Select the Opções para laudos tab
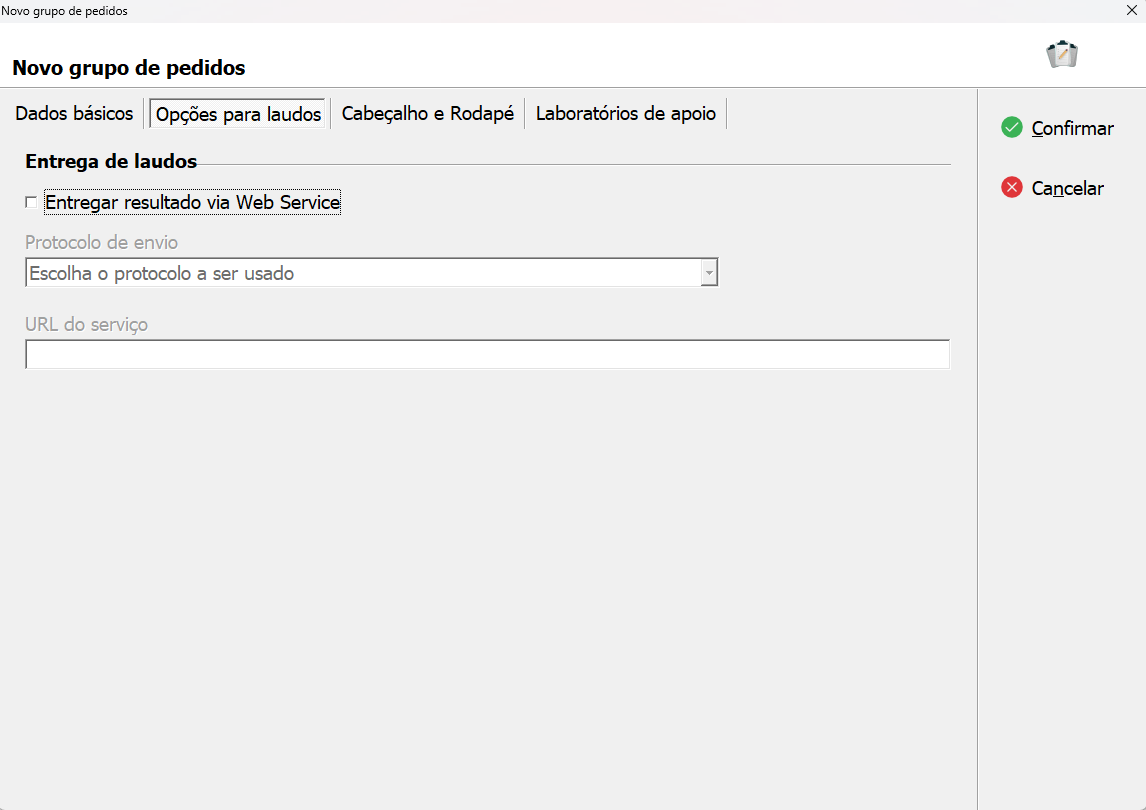Viewport: 1146px width, 810px height. pyautogui.click(x=238, y=114)
